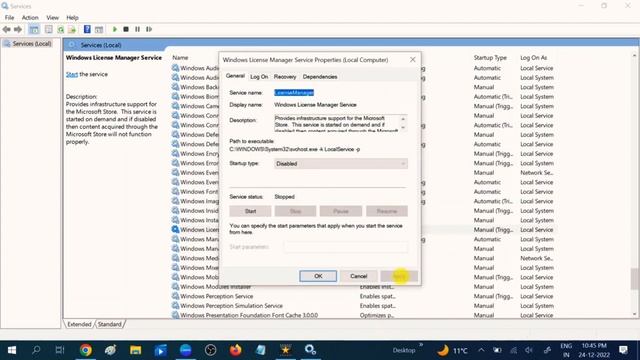This screenshot has width=640, height=360.
Task: Click the 11°C weather widget in taskbar
Action: pyautogui.click(x=452, y=350)
